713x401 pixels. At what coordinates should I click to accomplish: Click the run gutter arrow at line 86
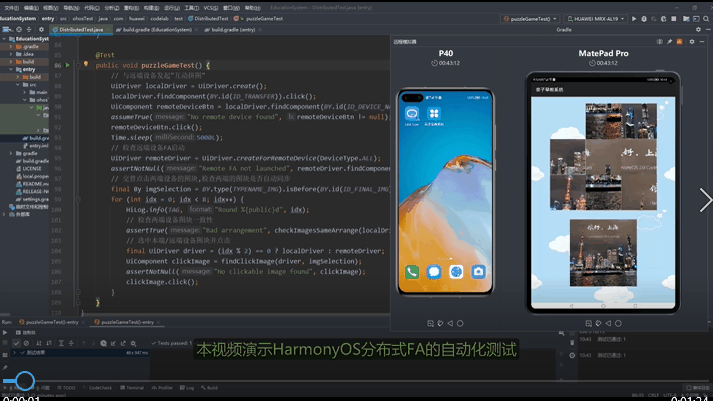pyautogui.click(x=67, y=65)
